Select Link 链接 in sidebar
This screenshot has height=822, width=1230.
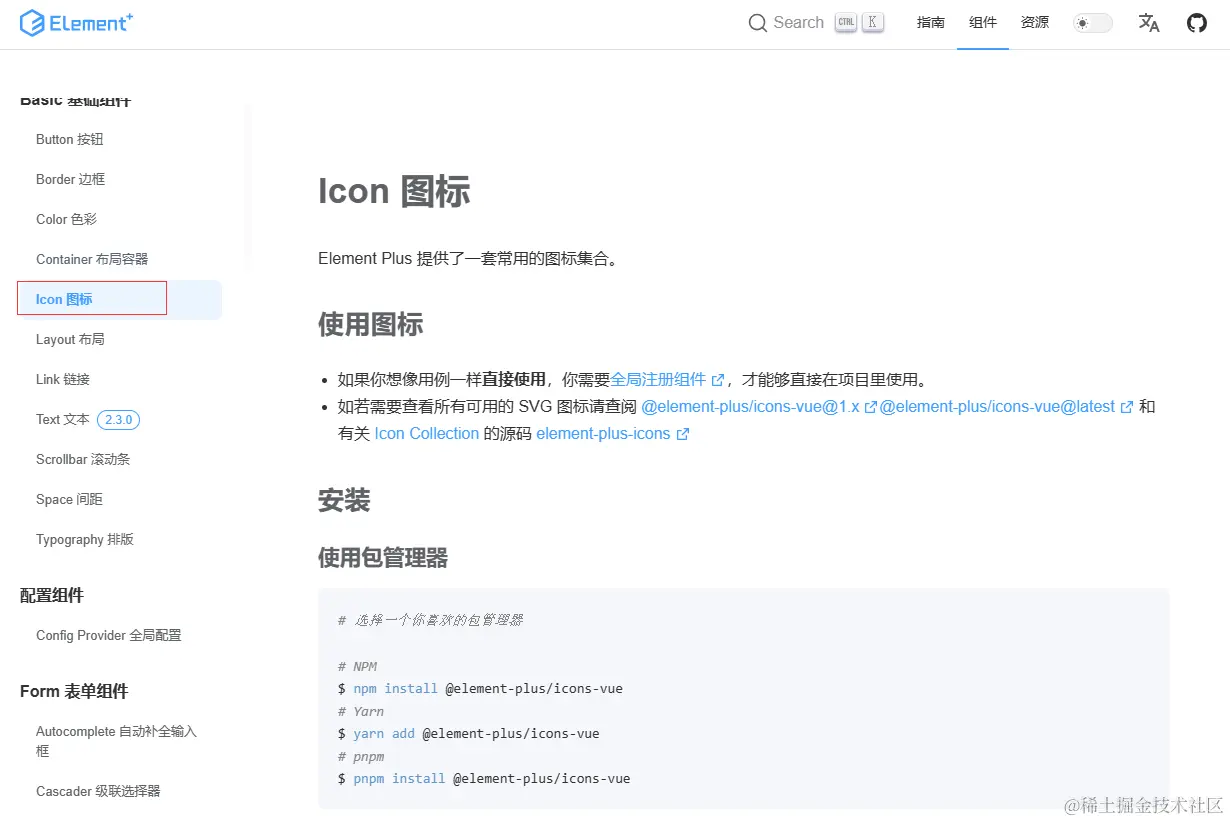pyautogui.click(x=63, y=379)
